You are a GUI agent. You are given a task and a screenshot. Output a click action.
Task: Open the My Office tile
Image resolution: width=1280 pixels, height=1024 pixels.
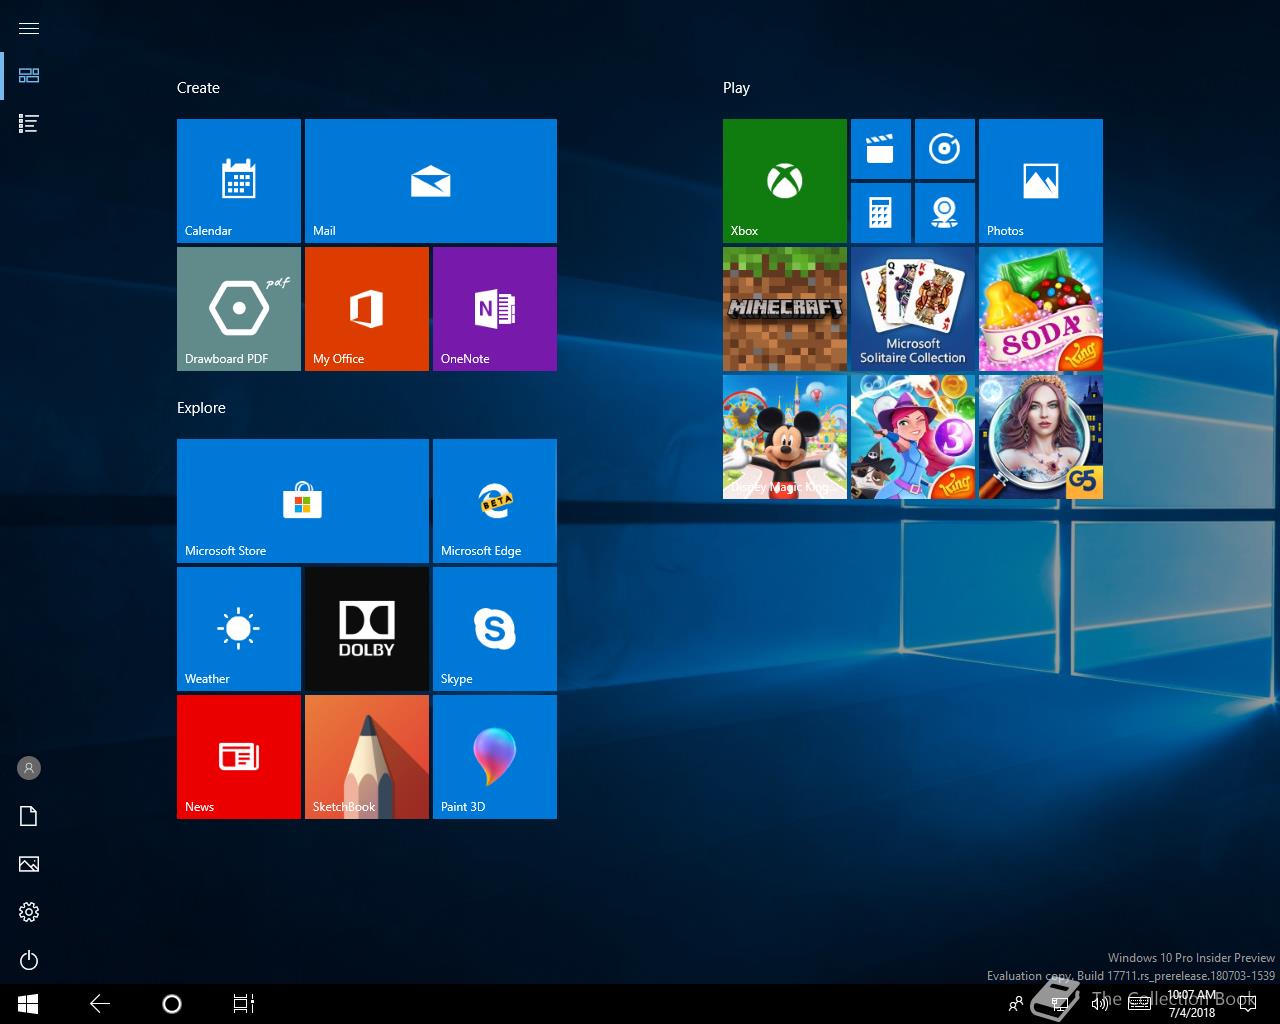tap(367, 309)
